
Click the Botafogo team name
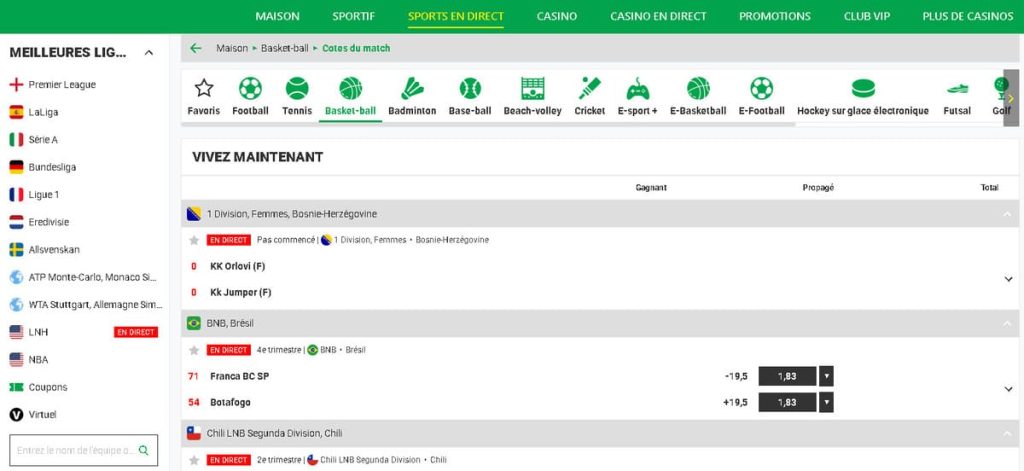pos(230,402)
